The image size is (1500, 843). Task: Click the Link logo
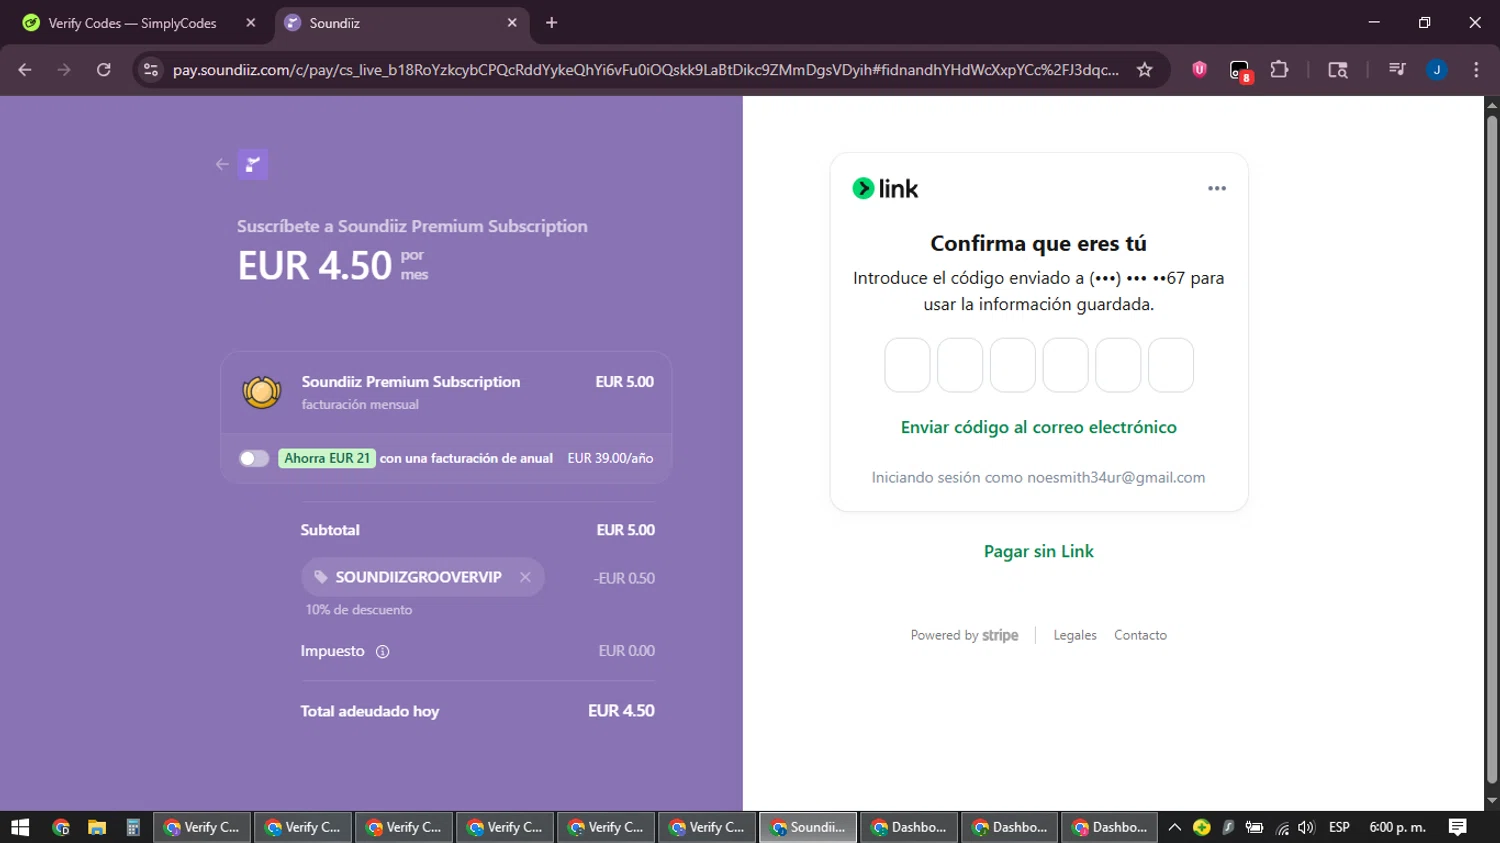click(x=885, y=188)
